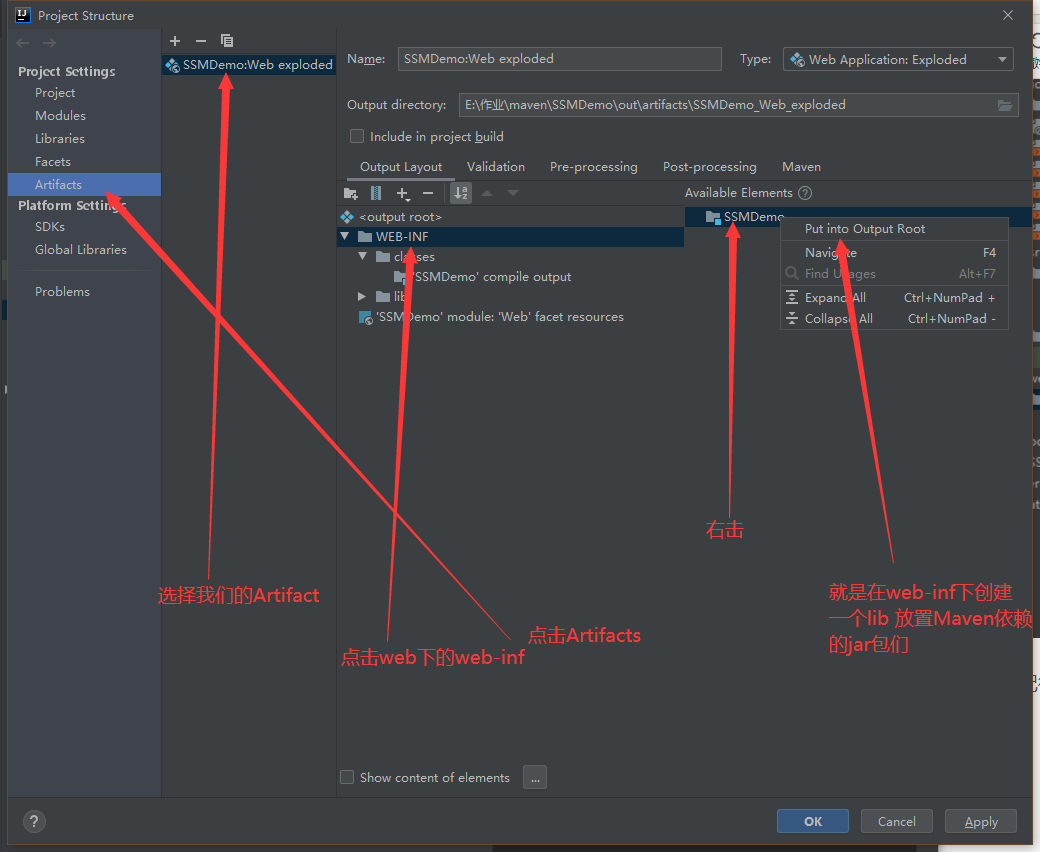Enable Show content of elements checkbox
Image resolution: width=1040 pixels, height=852 pixels.
[347, 777]
